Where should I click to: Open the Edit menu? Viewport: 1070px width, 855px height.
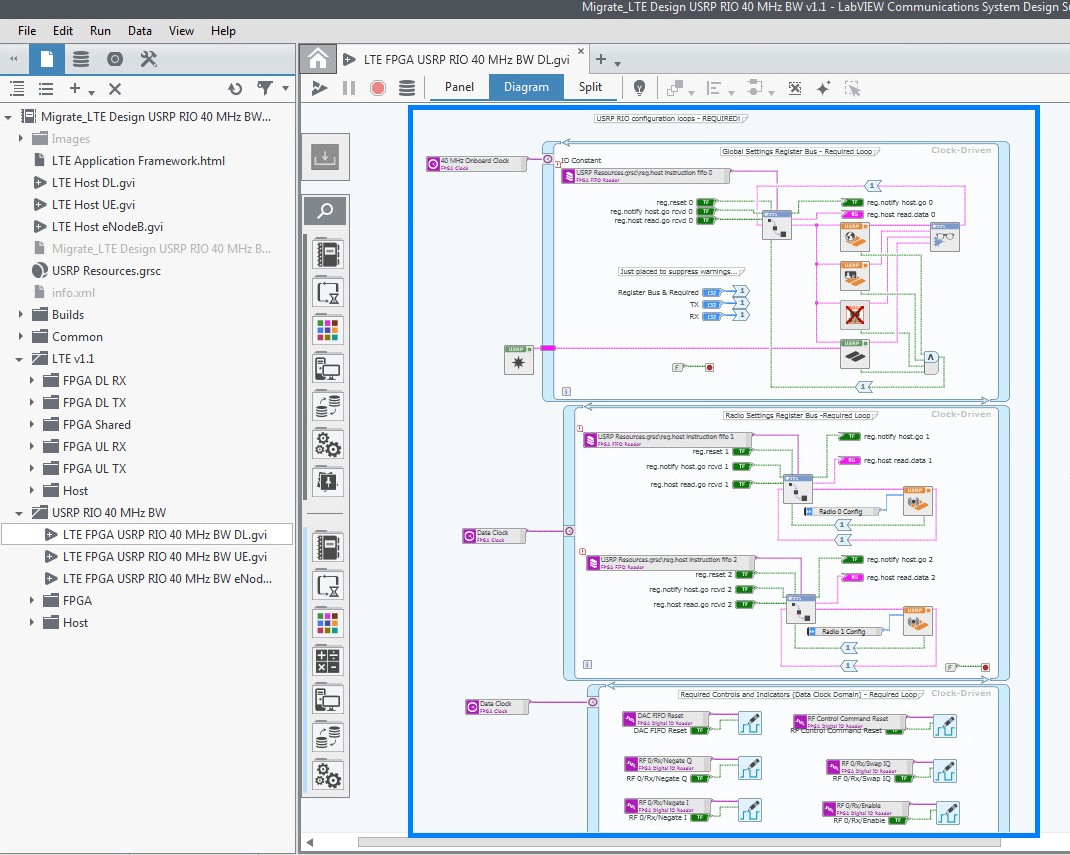(x=63, y=31)
